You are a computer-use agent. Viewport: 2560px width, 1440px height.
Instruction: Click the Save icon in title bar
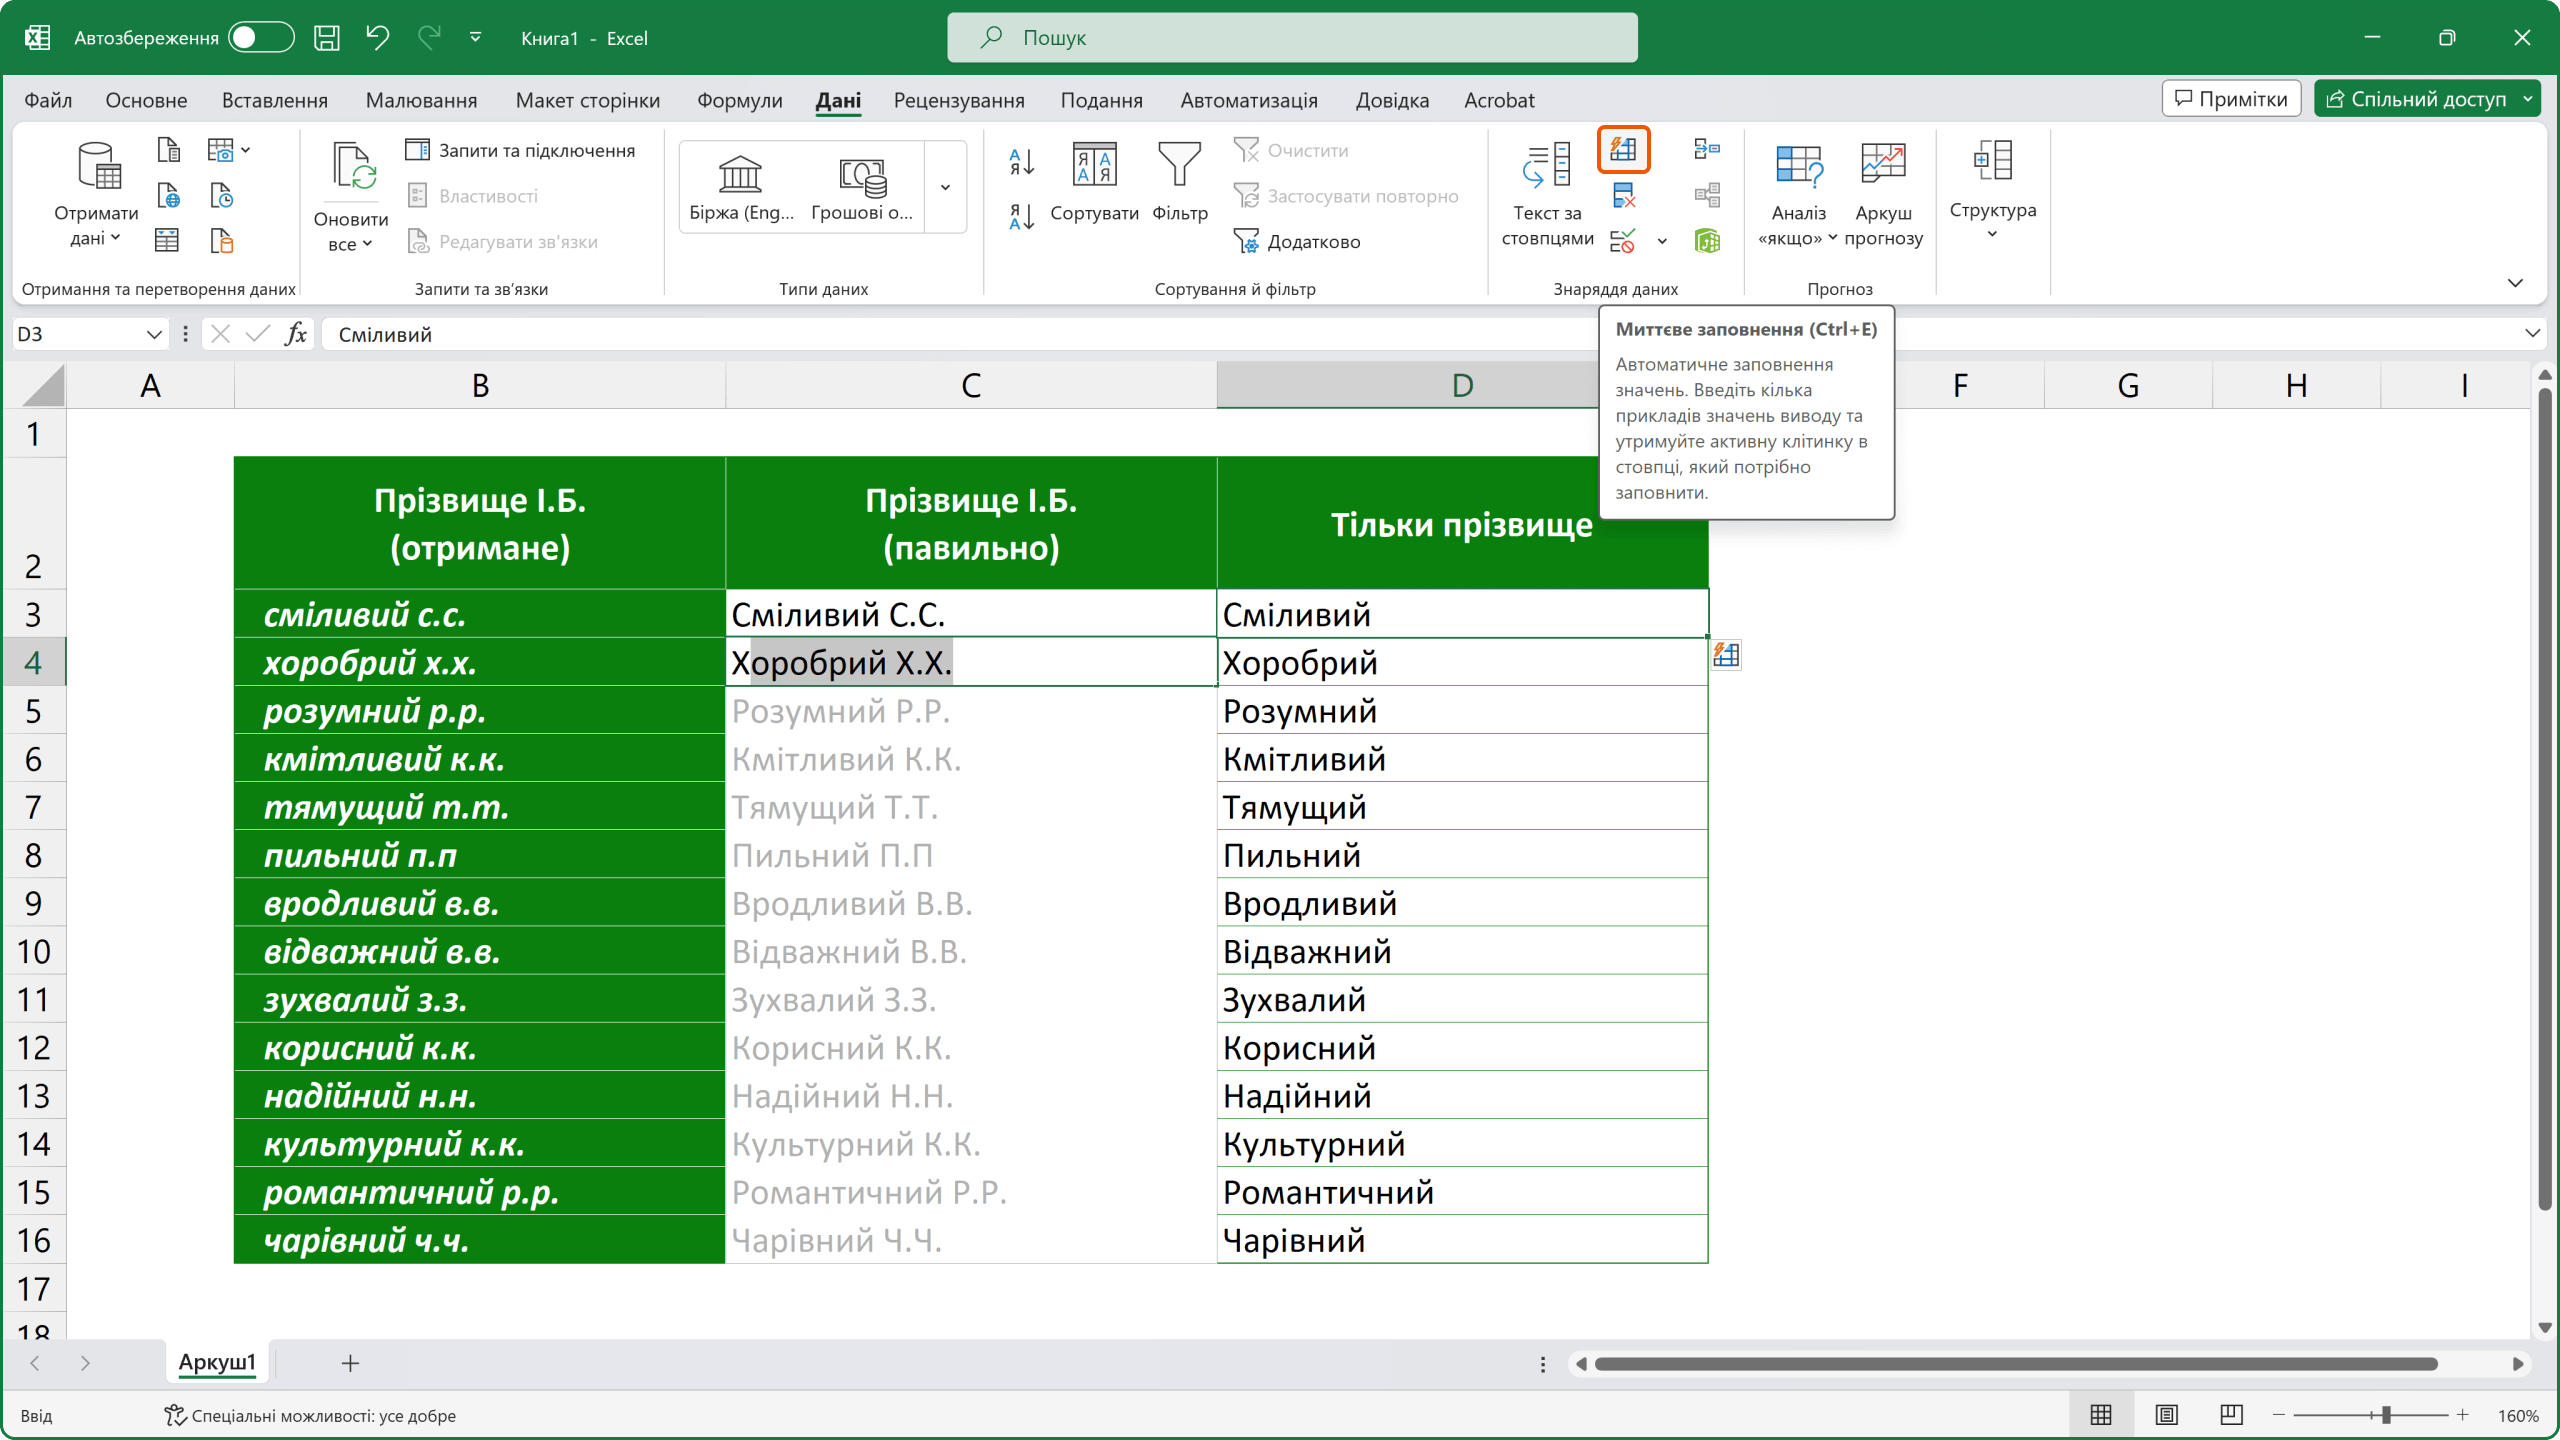click(x=327, y=38)
